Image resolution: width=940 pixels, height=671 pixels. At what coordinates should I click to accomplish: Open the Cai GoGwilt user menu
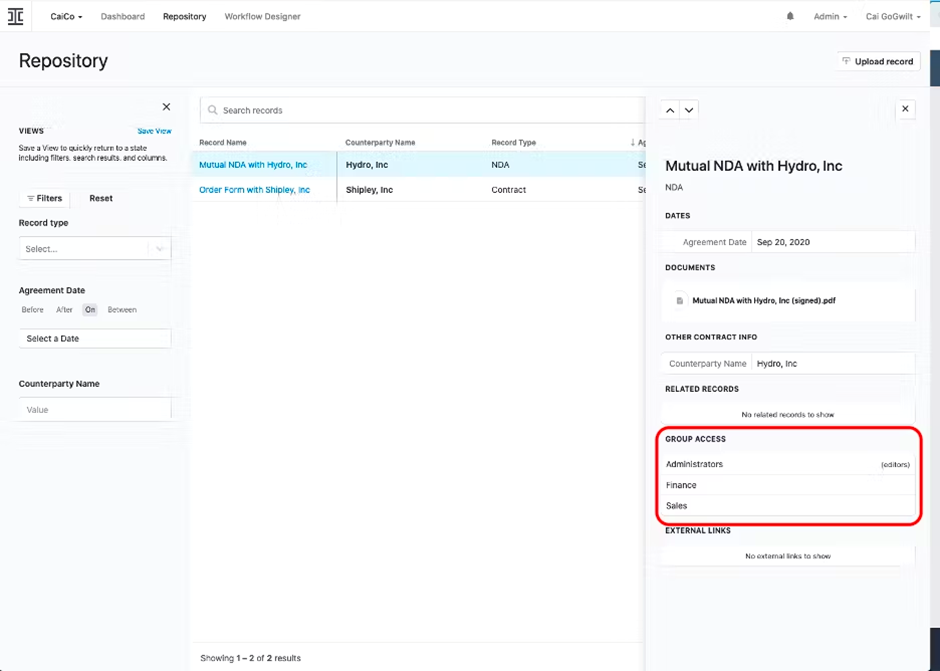[x=893, y=17]
